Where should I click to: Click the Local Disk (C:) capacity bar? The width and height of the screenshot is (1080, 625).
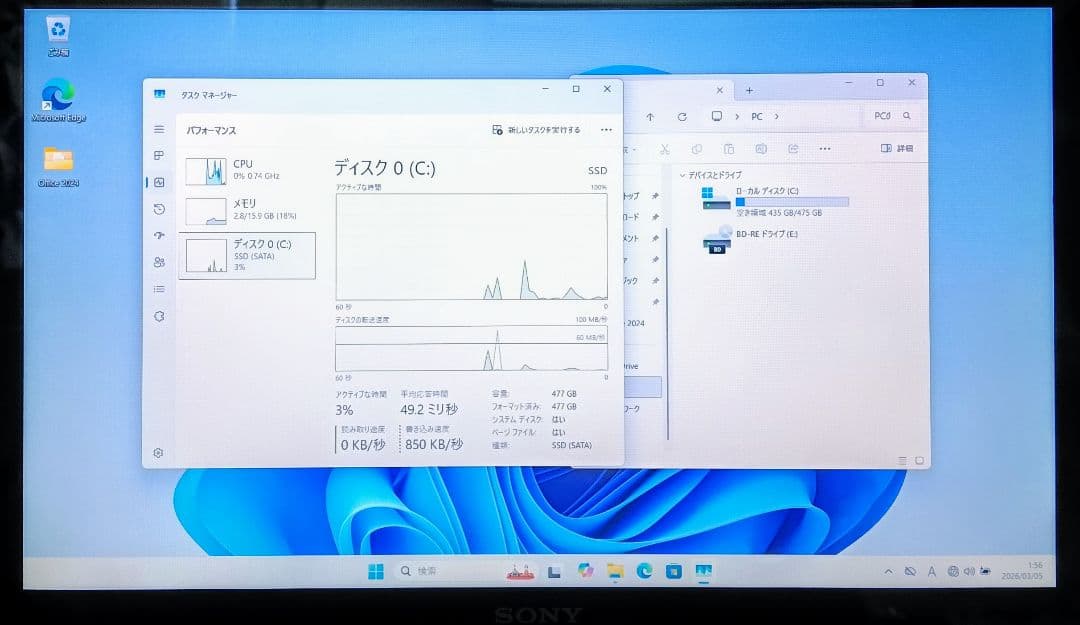793,201
